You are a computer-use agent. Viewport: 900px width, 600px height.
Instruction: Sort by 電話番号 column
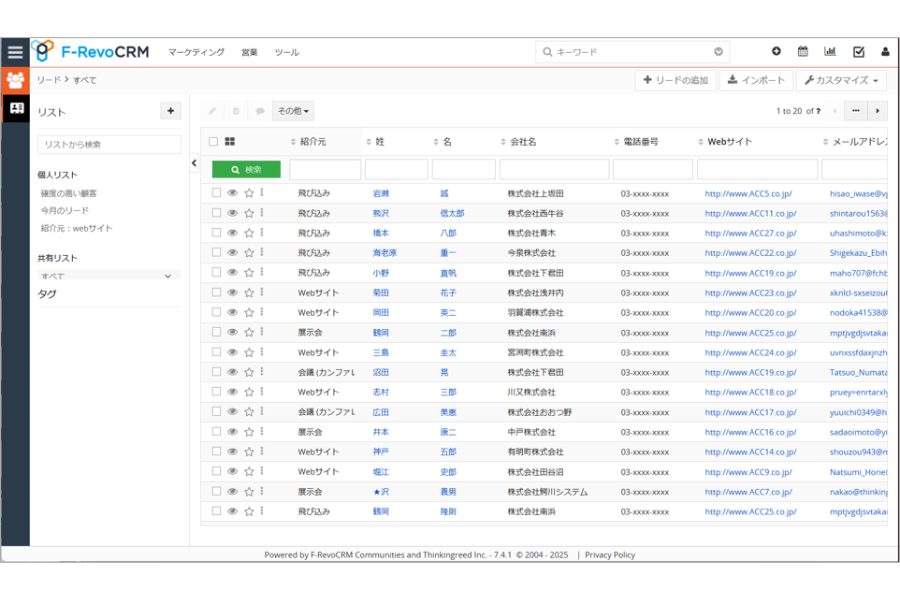pyautogui.click(x=637, y=142)
